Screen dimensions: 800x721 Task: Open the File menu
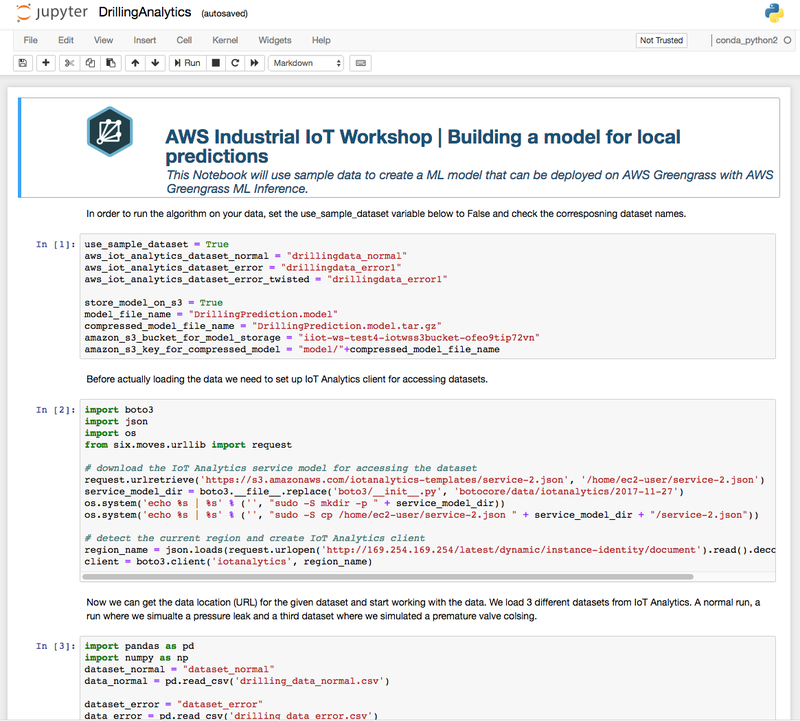pyautogui.click(x=30, y=40)
